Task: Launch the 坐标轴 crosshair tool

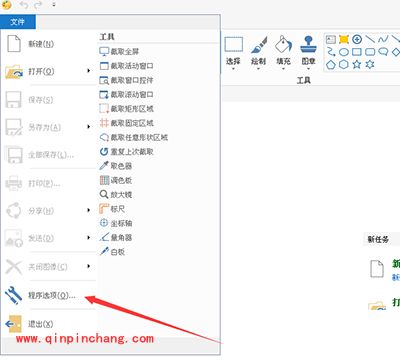Action: 116,223
